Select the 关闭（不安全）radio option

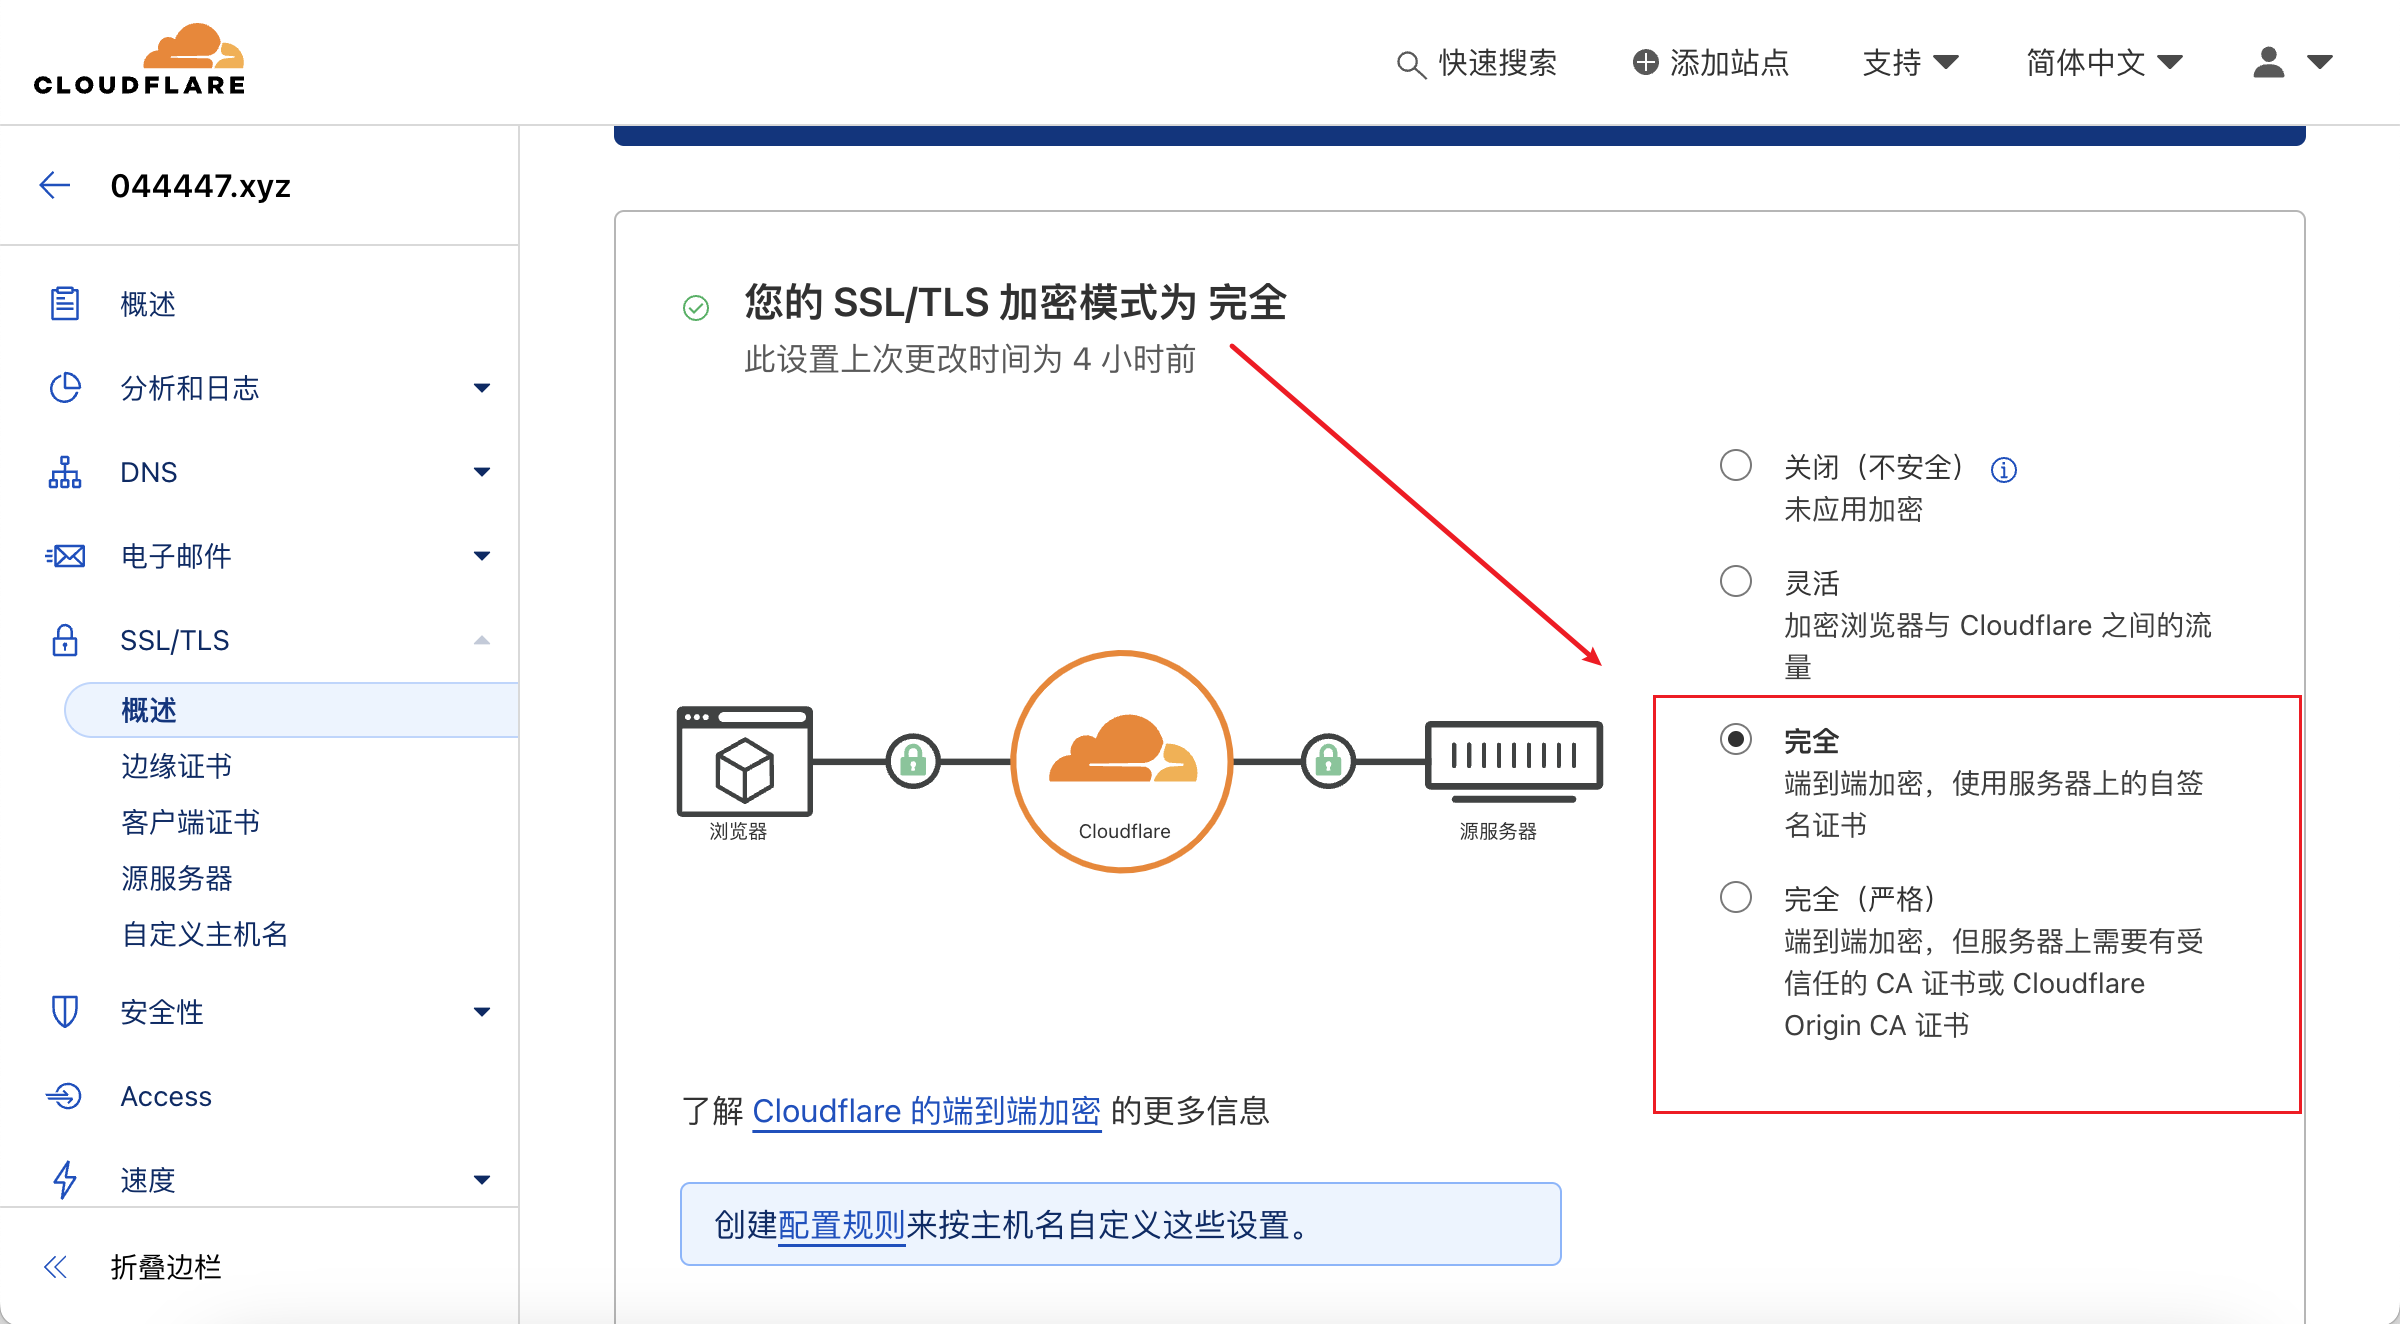1735,466
